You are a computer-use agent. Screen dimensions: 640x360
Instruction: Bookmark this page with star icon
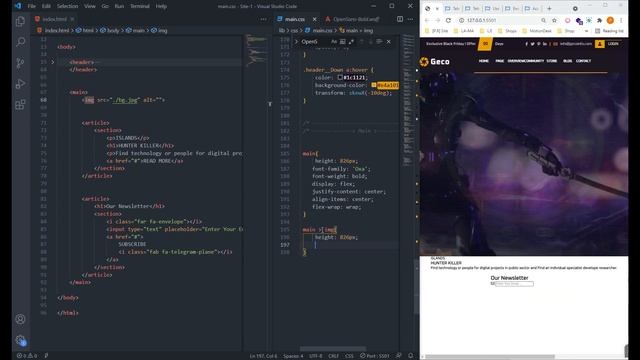click(554, 20)
